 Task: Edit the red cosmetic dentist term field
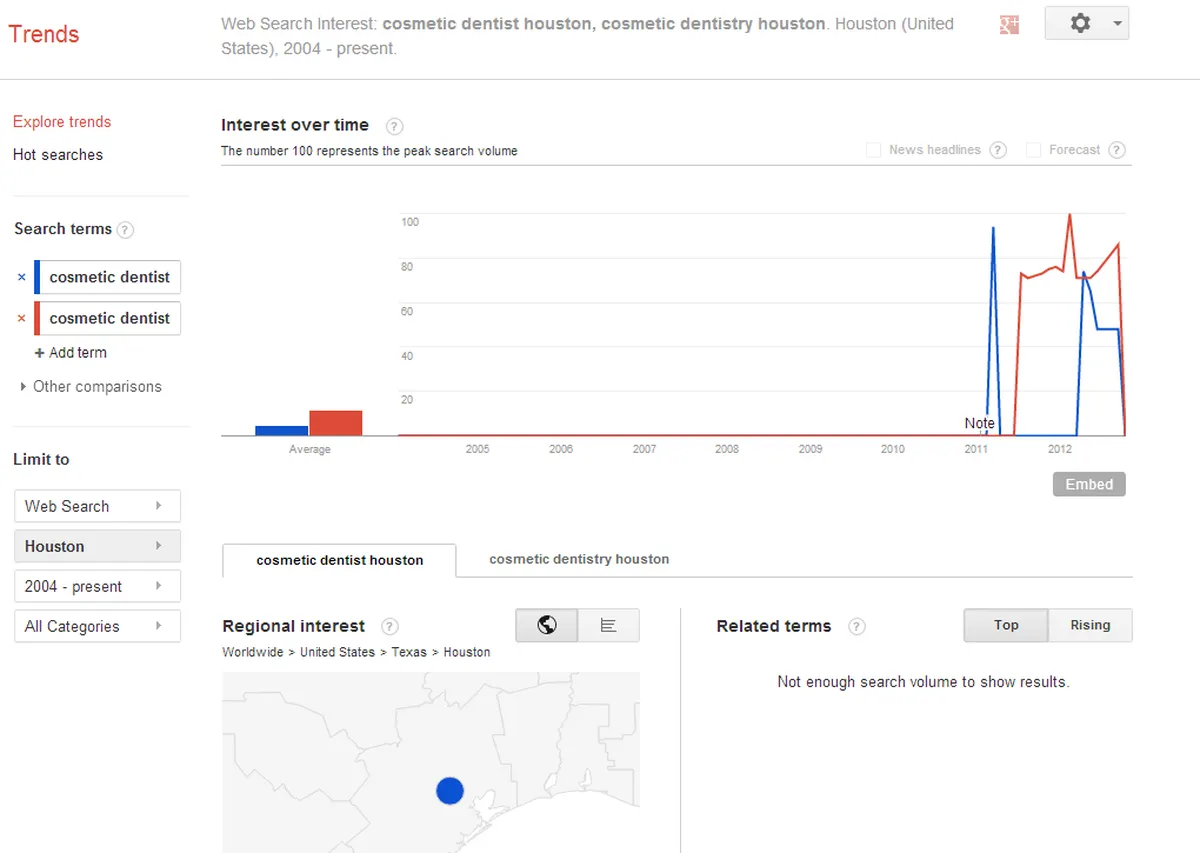pos(110,318)
